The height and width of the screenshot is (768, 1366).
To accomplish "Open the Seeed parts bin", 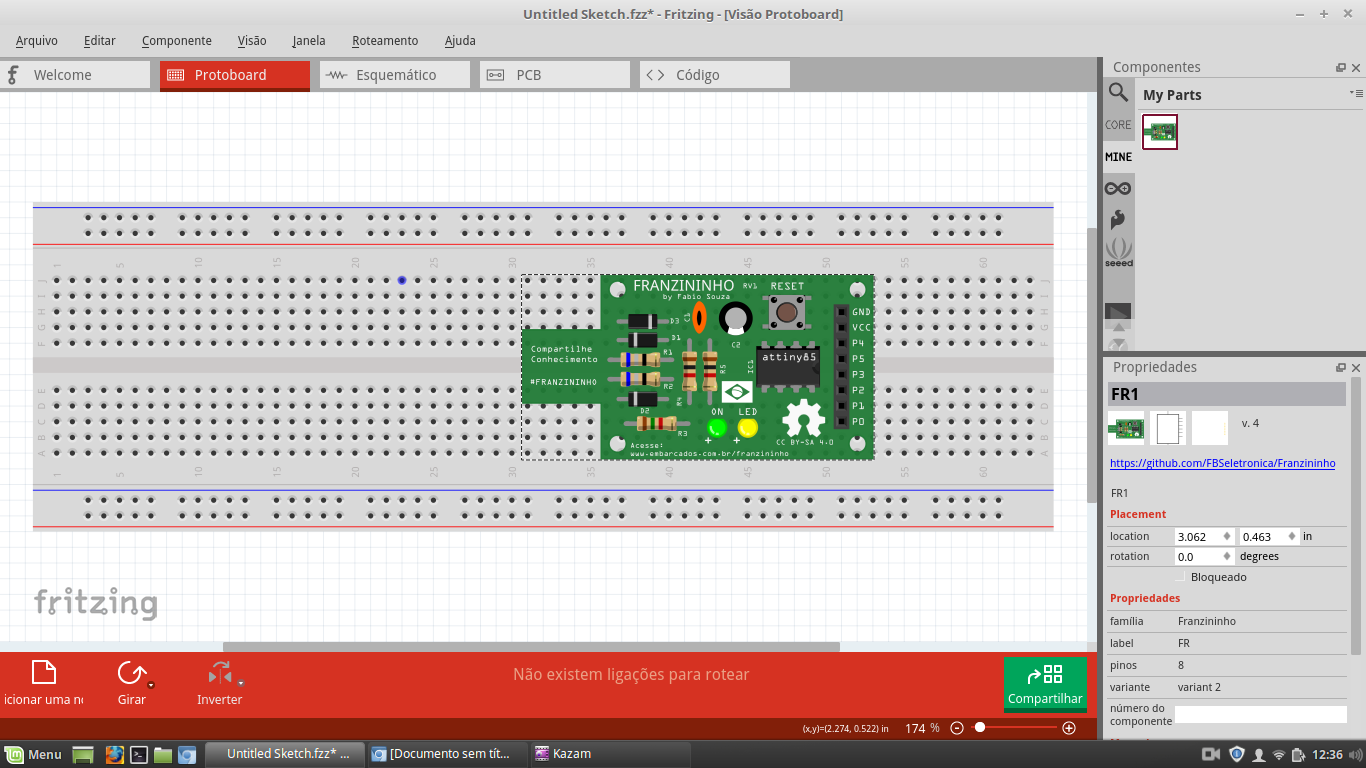I will point(1118,251).
